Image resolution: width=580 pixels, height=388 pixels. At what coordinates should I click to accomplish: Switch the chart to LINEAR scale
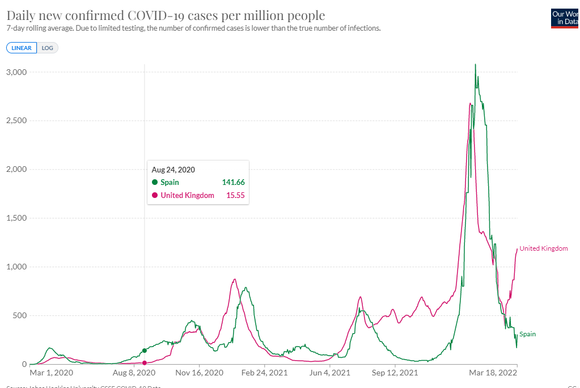coord(21,48)
